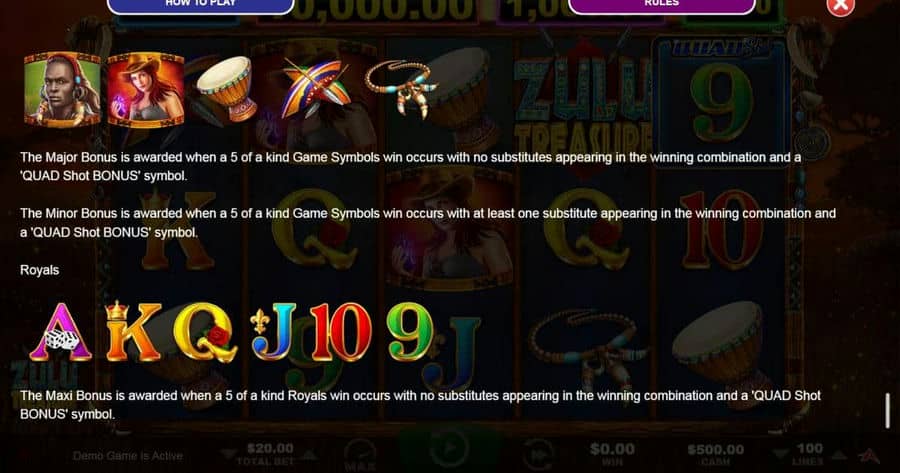Screen dimensions: 900x473
Task: Click the blue Jack royal symbol
Action: (274, 332)
